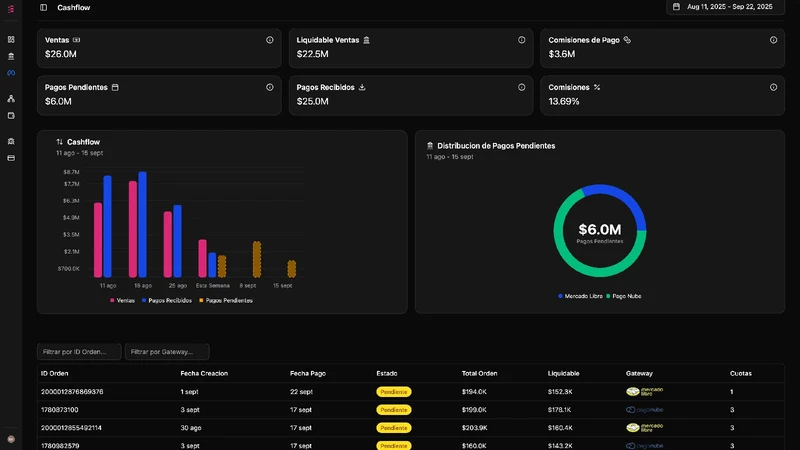Click the info icon on Pagos Recibidos card
Viewport: 800px width, 450px height.
point(521,87)
